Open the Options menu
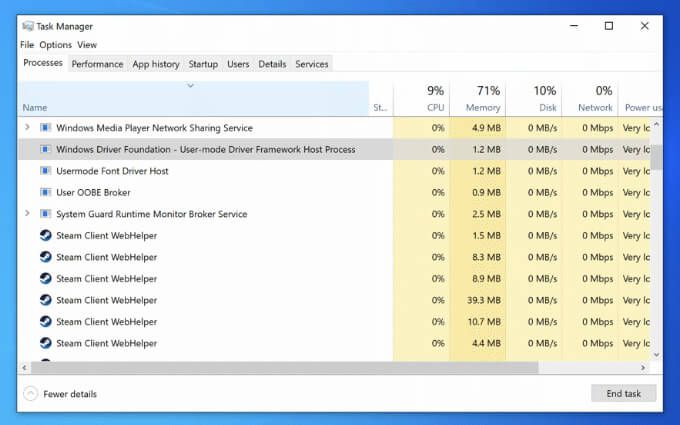Viewport: 680px width, 425px height. point(56,45)
